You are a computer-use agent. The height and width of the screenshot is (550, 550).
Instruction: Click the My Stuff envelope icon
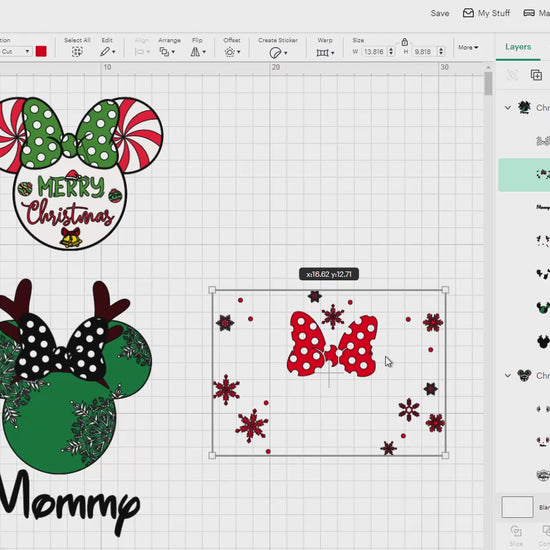click(468, 13)
